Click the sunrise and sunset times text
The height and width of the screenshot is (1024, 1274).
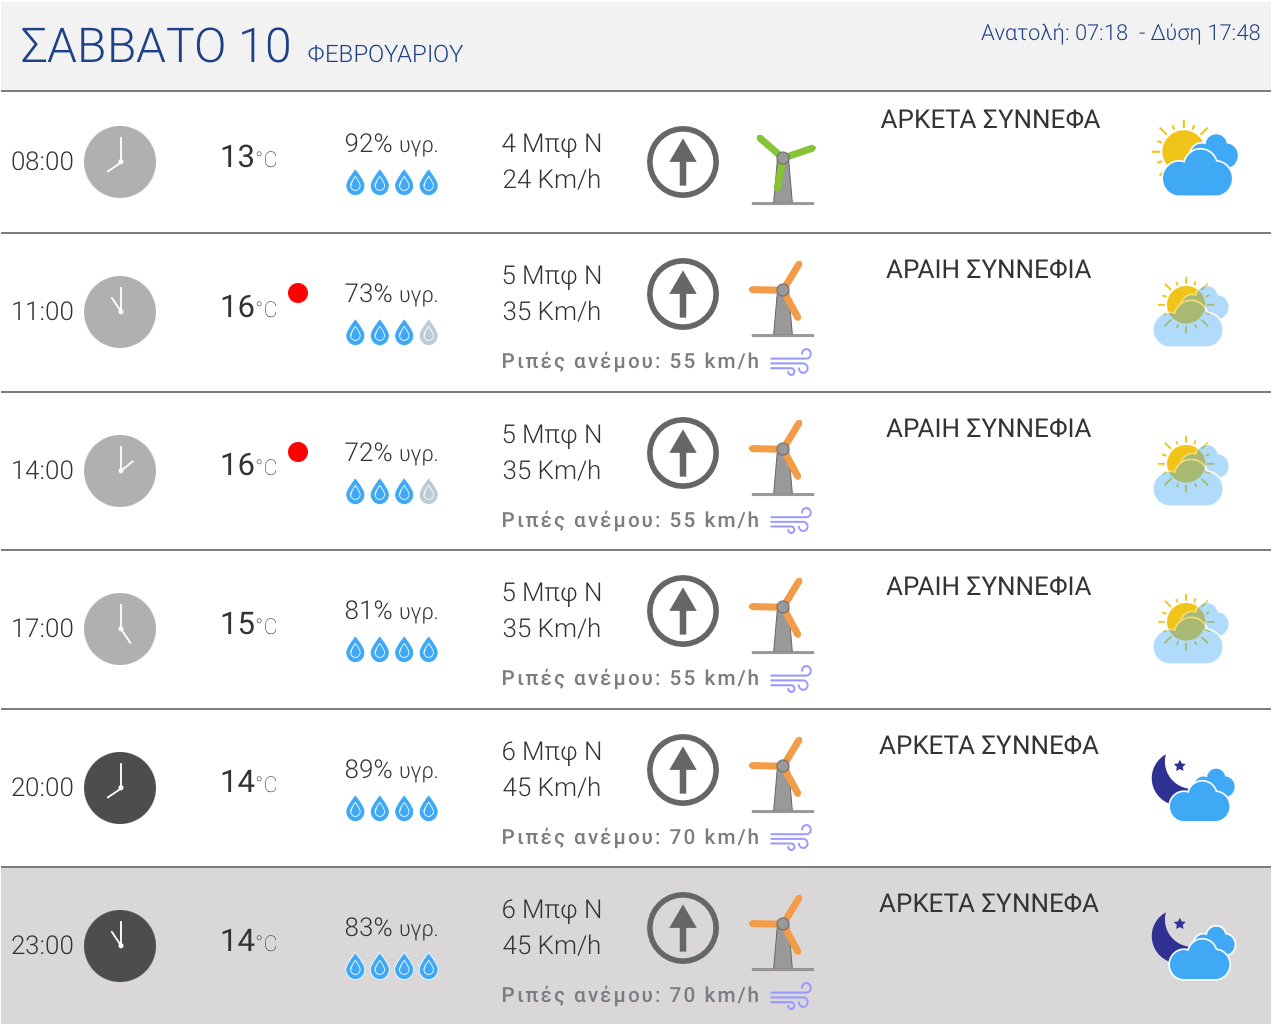[x=1120, y=33]
